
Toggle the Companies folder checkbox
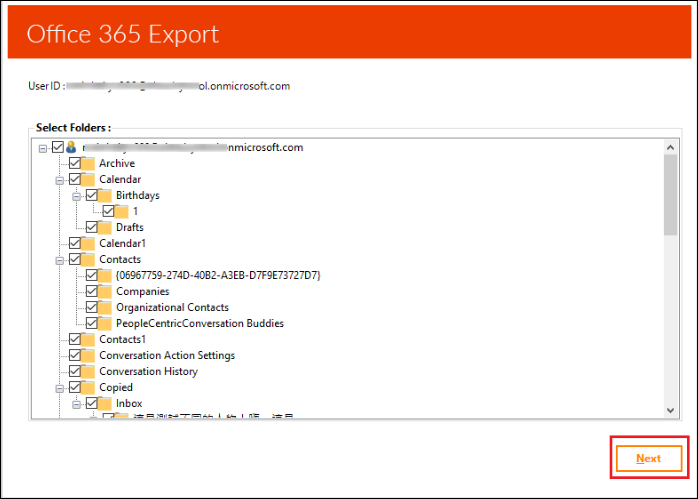[92, 291]
